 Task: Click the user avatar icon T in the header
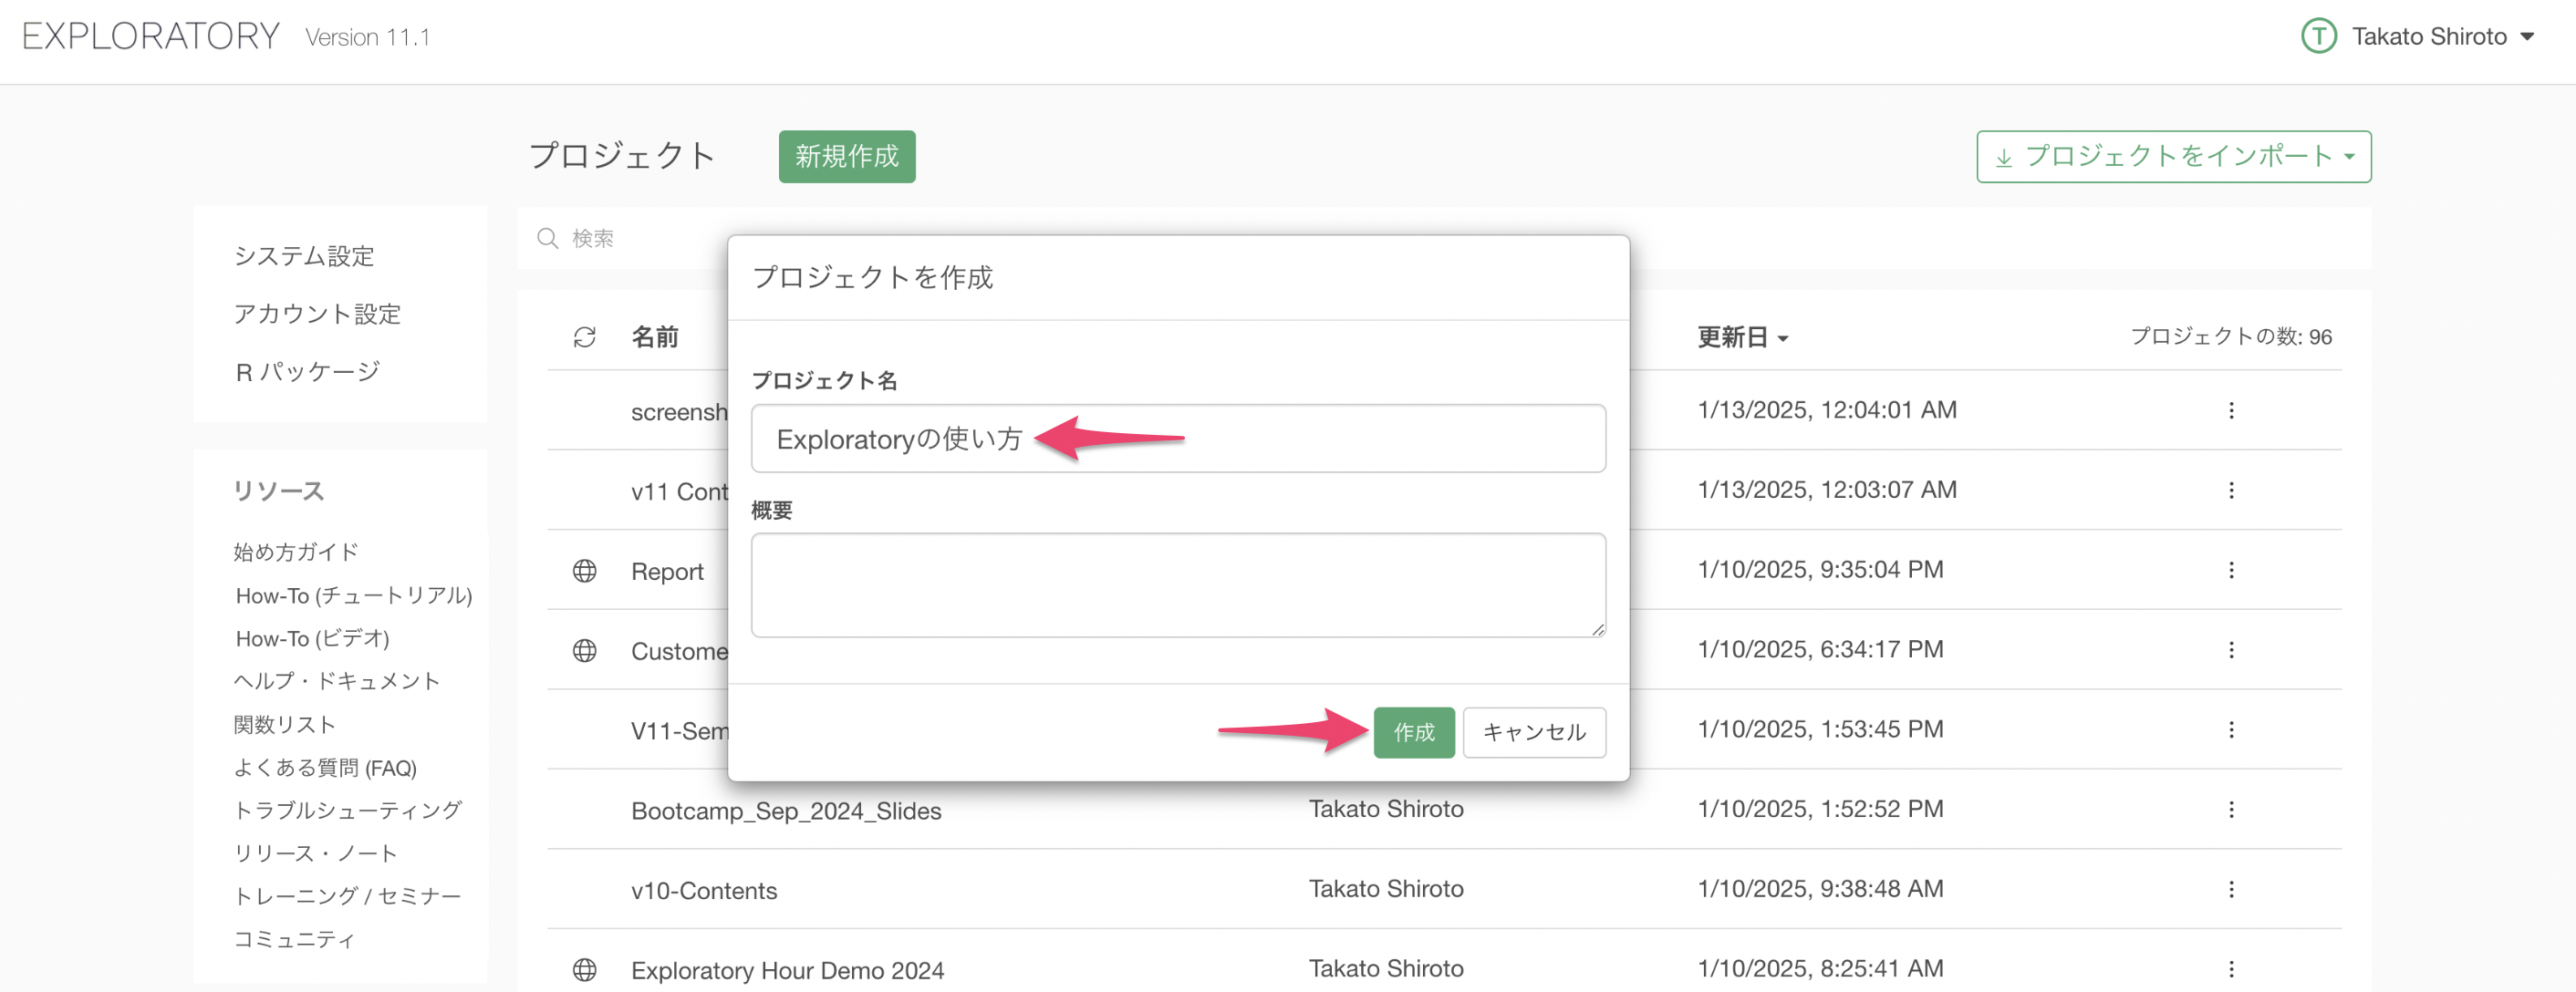[2318, 37]
